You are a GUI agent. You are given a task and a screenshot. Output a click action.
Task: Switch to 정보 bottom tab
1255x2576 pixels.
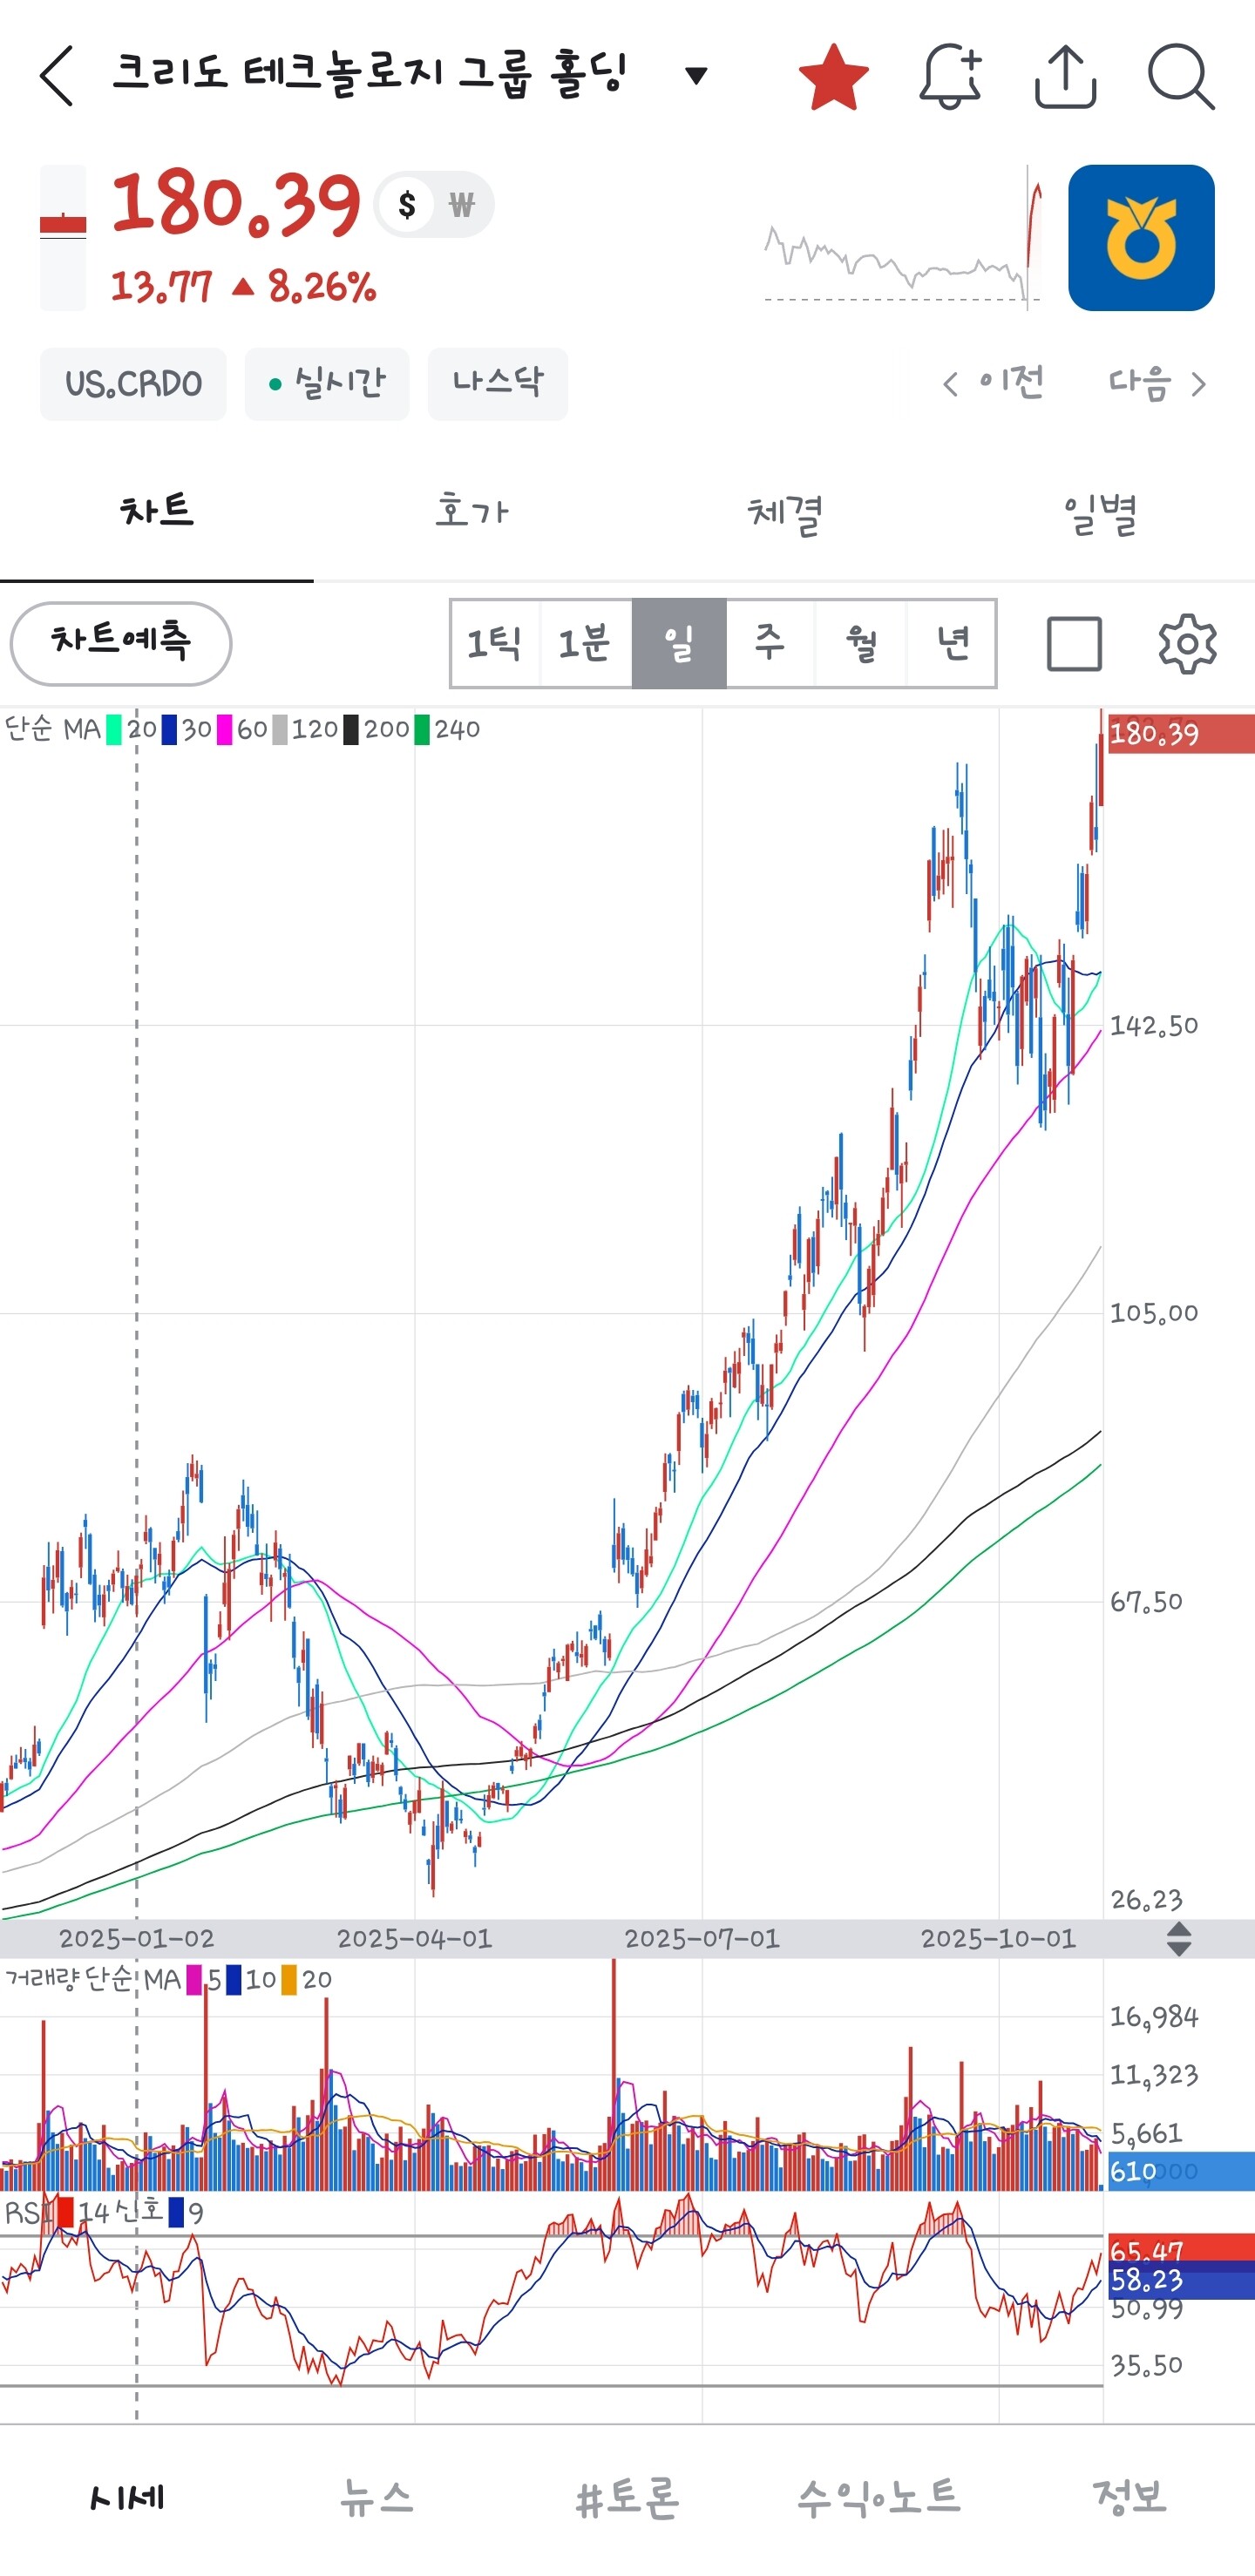point(1130,2498)
